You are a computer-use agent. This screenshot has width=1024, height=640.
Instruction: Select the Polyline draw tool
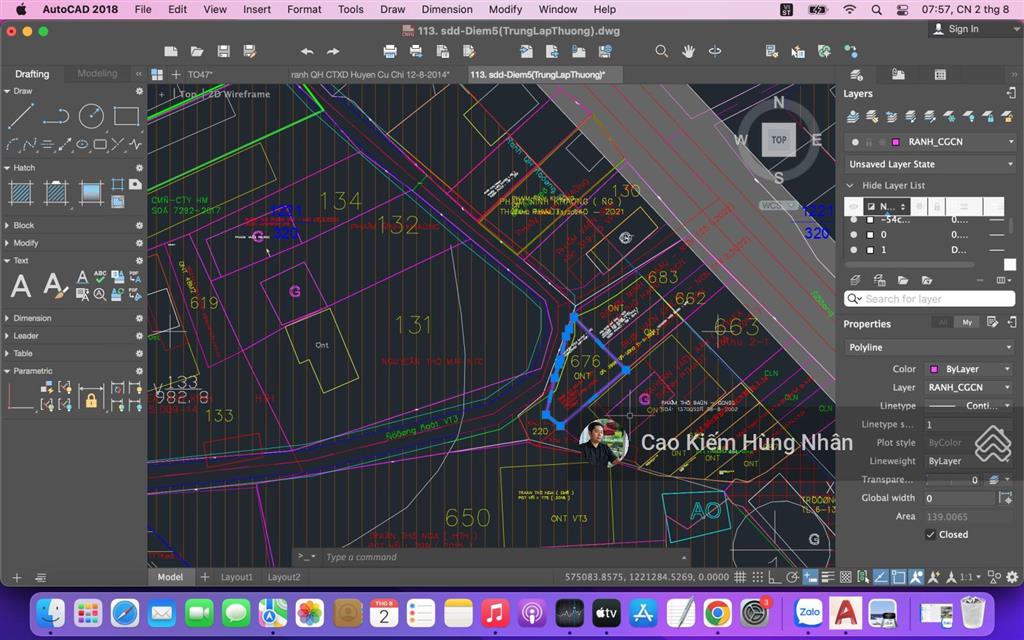pyautogui.click(x=56, y=116)
